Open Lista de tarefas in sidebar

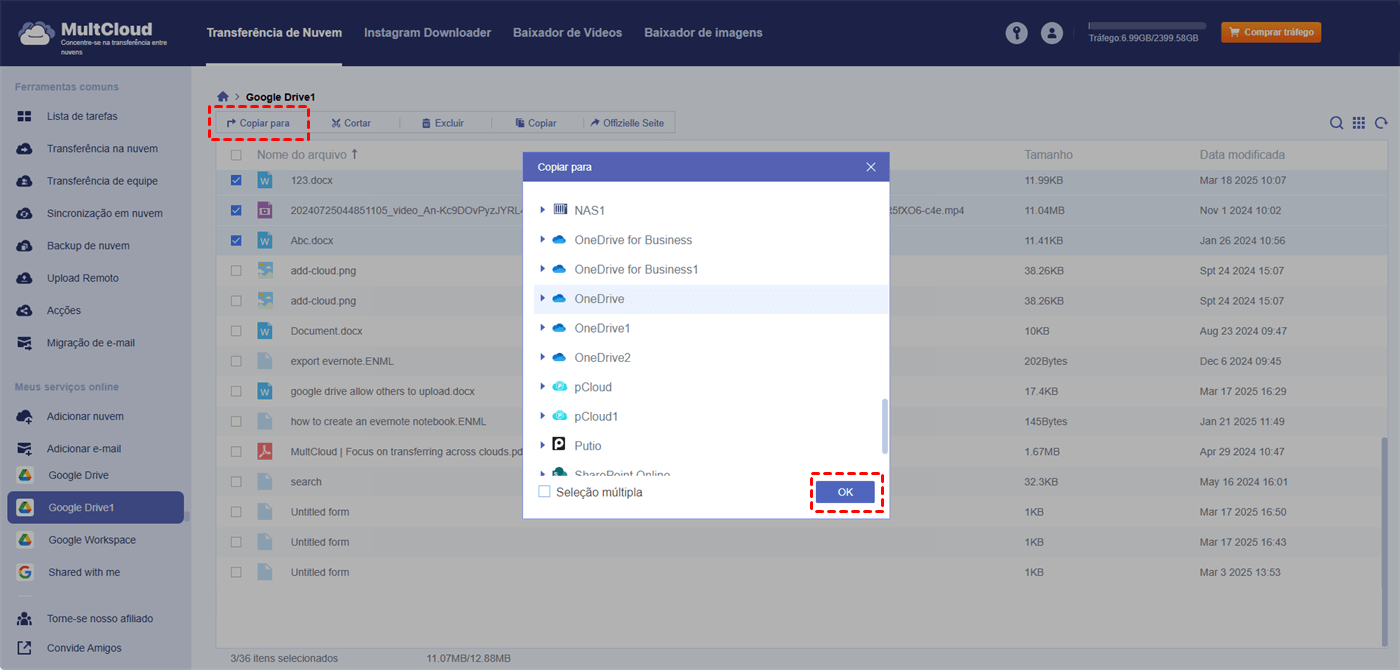(x=82, y=117)
